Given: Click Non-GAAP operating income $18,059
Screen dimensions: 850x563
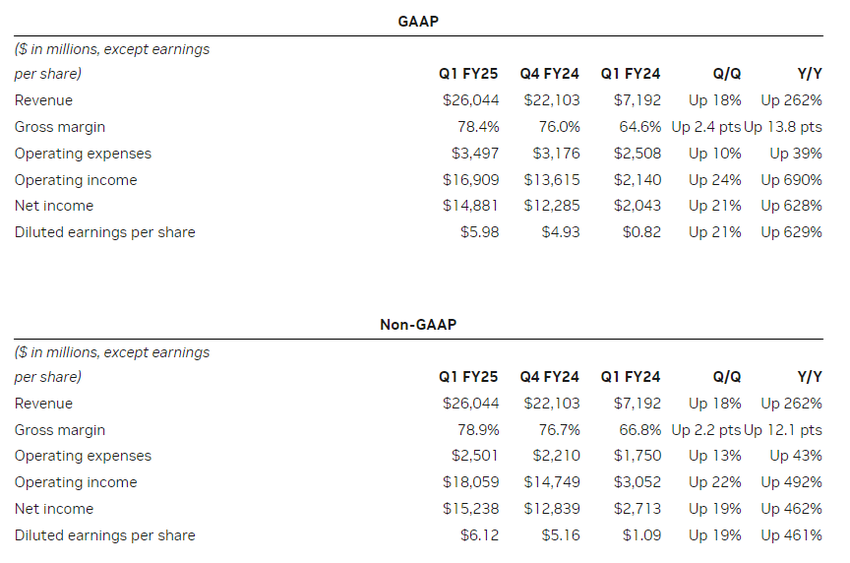Looking at the screenshot, I should coord(470,482).
